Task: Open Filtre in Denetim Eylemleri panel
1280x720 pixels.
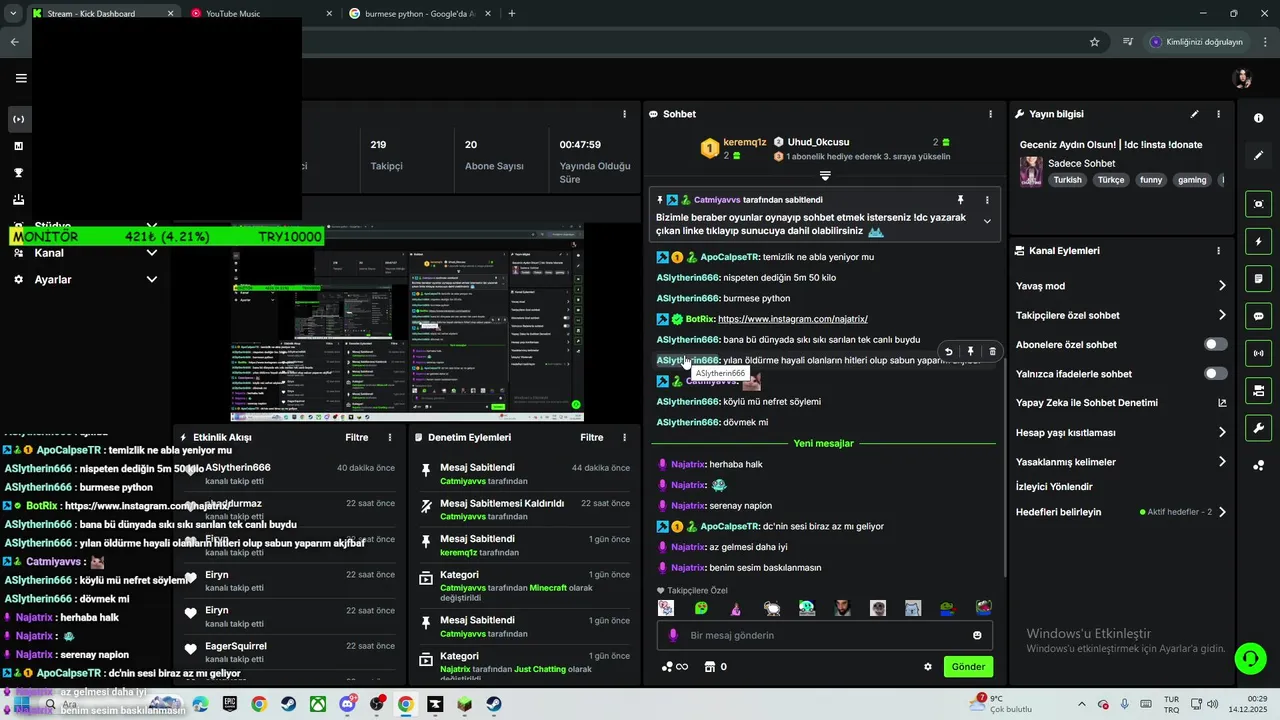Action: coord(592,437)
